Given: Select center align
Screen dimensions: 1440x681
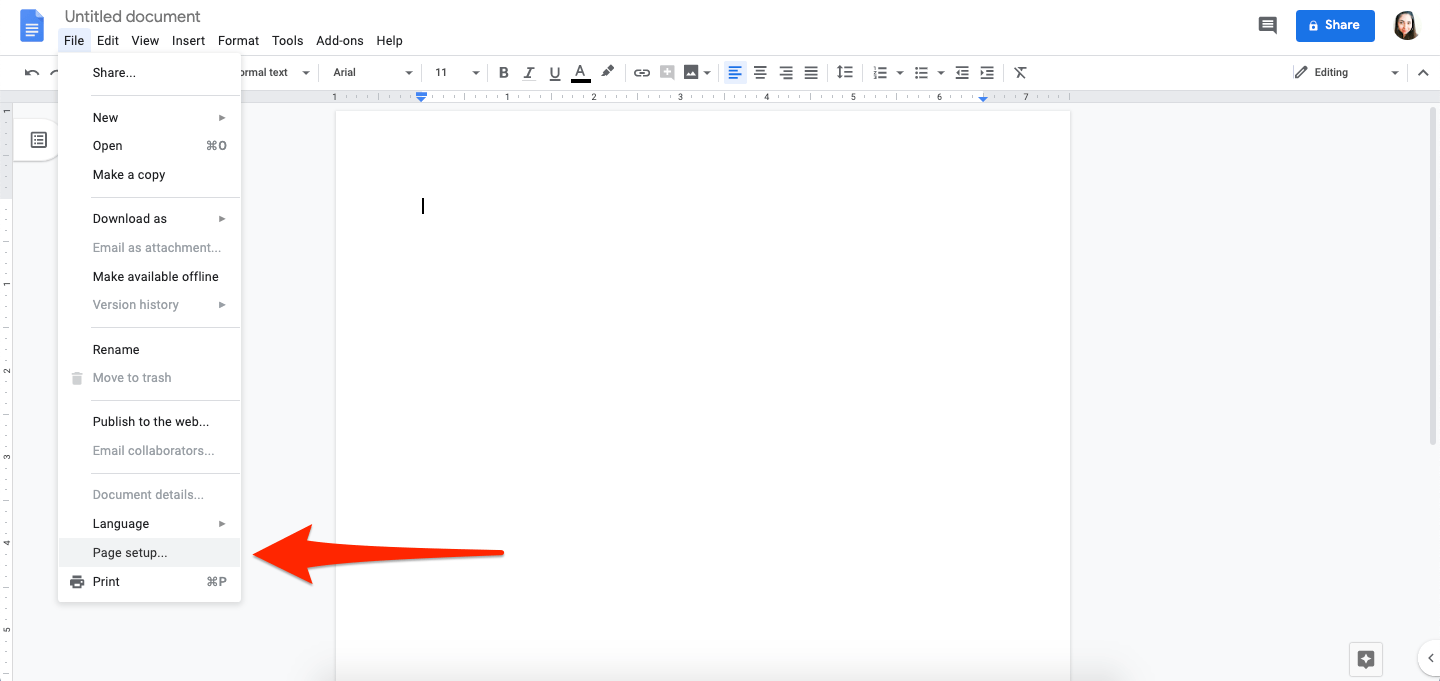Looking at the screenshot, I should [760, 73].
